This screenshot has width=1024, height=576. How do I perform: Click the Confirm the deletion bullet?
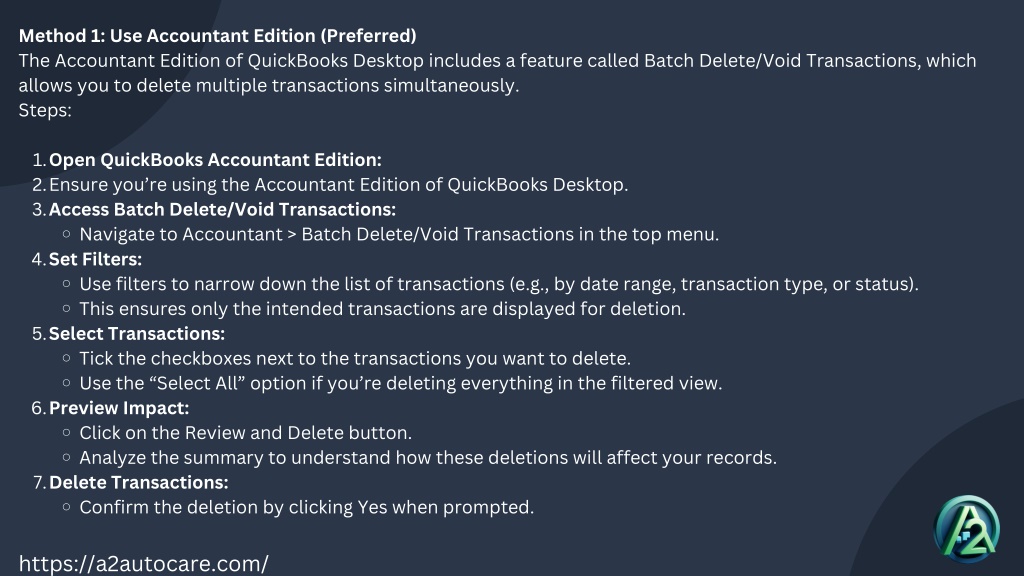[x=306, y=507]
